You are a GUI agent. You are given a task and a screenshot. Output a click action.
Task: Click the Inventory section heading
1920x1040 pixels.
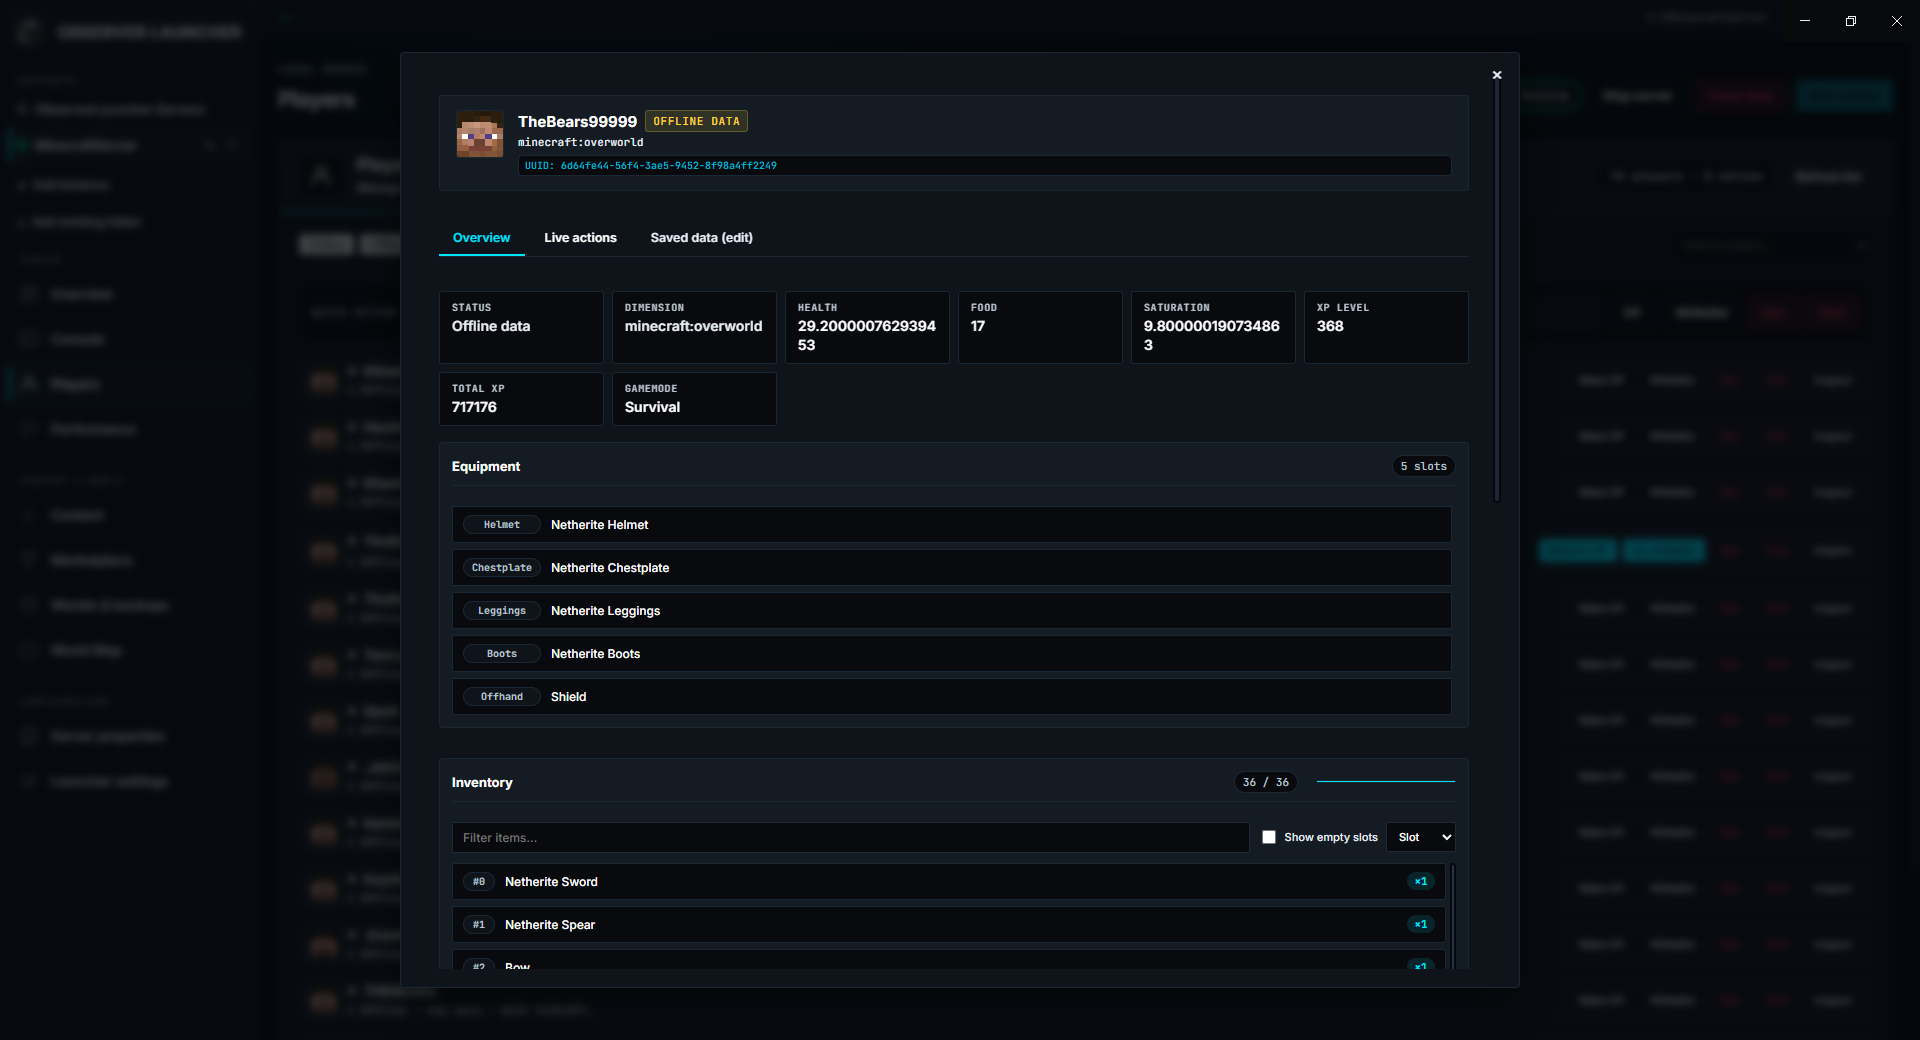tap(482, 783)
